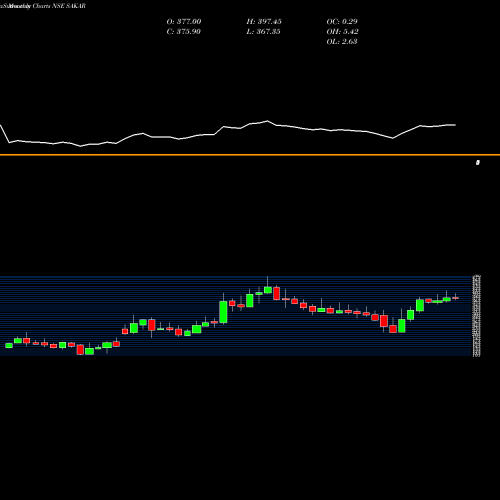Click the zero label beside the orange line

click(478, 162)
